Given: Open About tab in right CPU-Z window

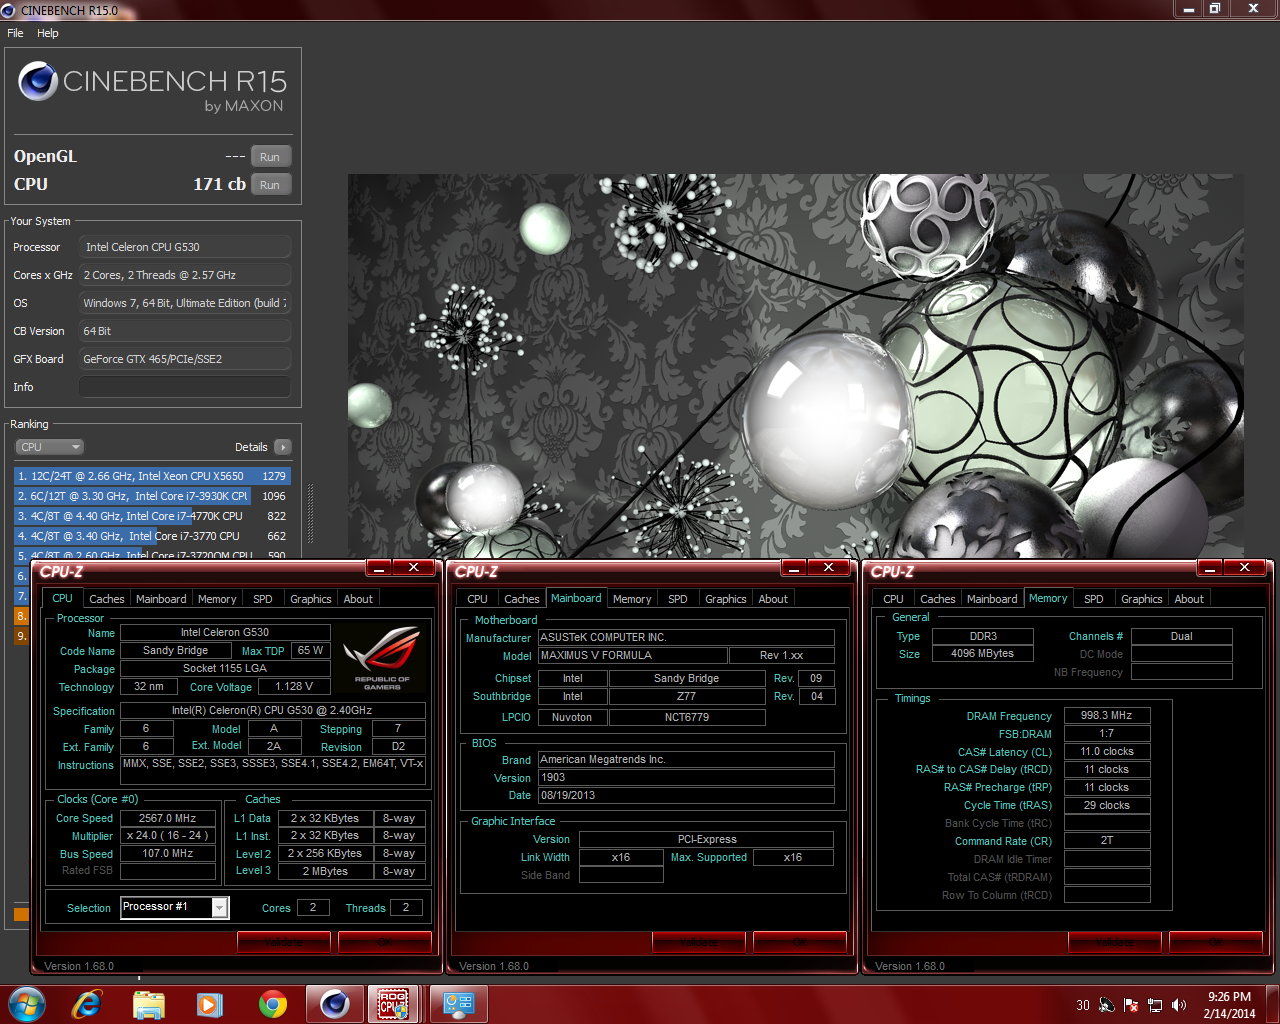Looking at the screenshot, I should pyautogui.click(x=1189, y=599).
